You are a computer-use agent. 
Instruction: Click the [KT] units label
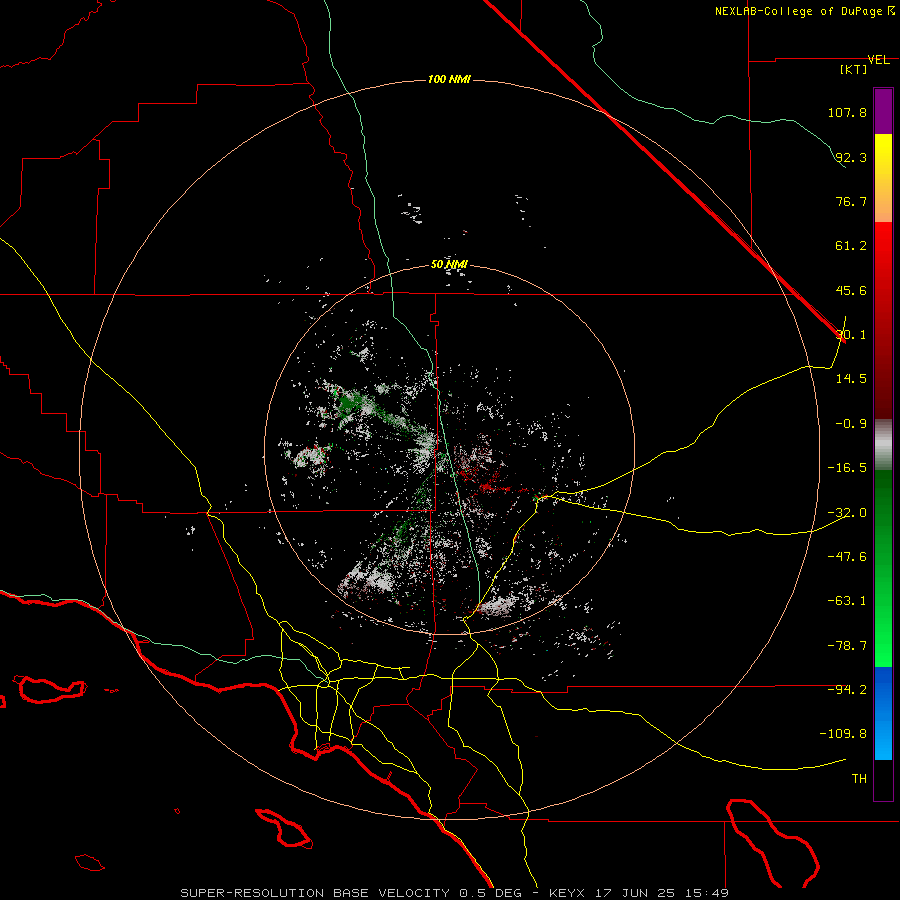(x=854, y=69)
